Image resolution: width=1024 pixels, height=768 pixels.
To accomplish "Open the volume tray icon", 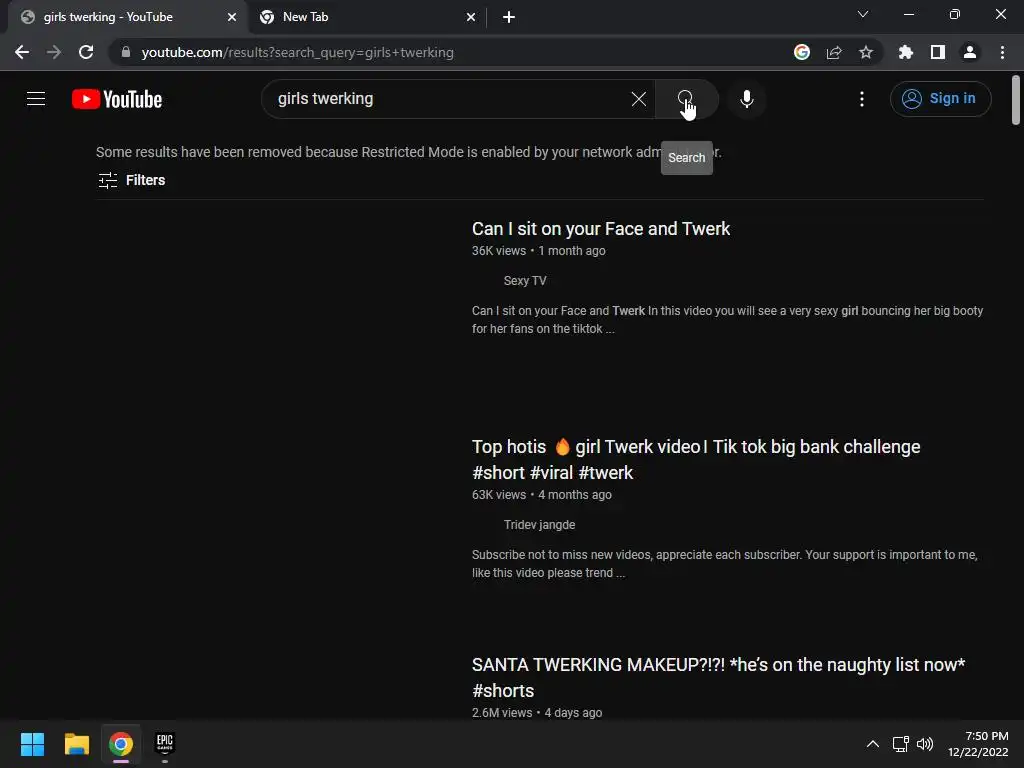I will coord(925,744).
